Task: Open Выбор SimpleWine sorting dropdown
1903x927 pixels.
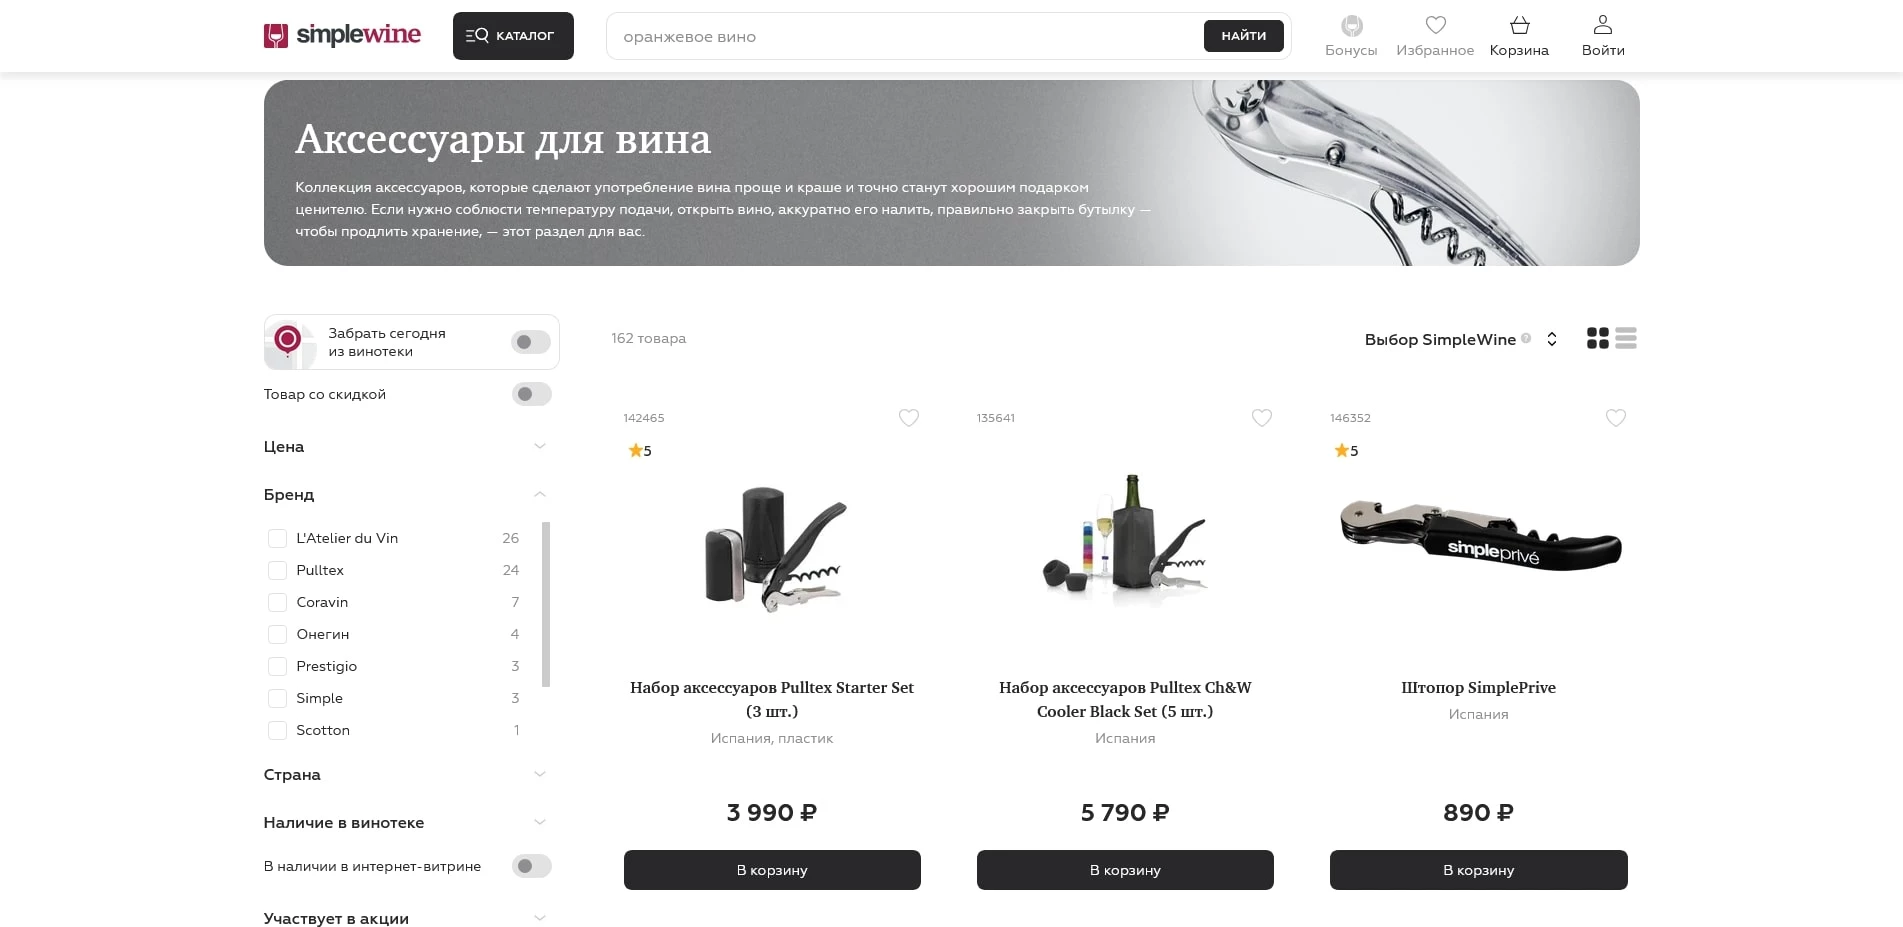Action: [x=1461, y=339]
